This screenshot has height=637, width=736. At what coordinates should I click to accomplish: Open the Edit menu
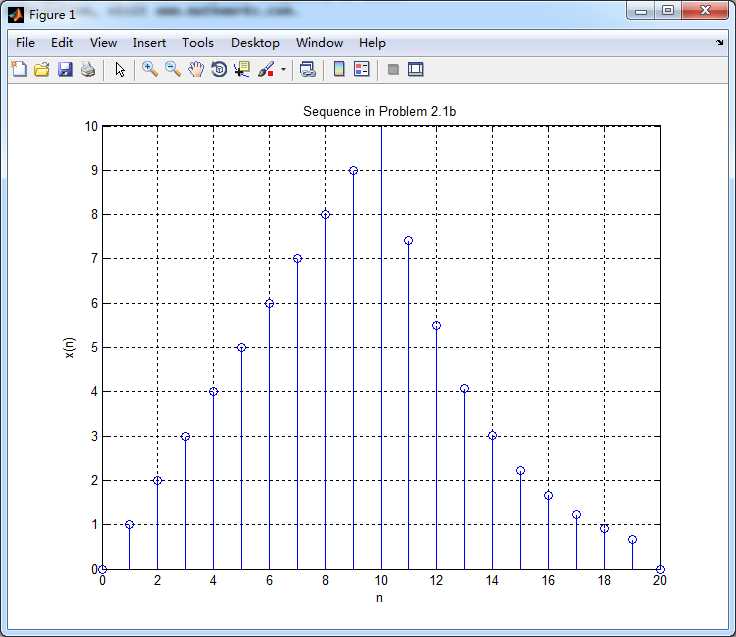click(62, 43)
